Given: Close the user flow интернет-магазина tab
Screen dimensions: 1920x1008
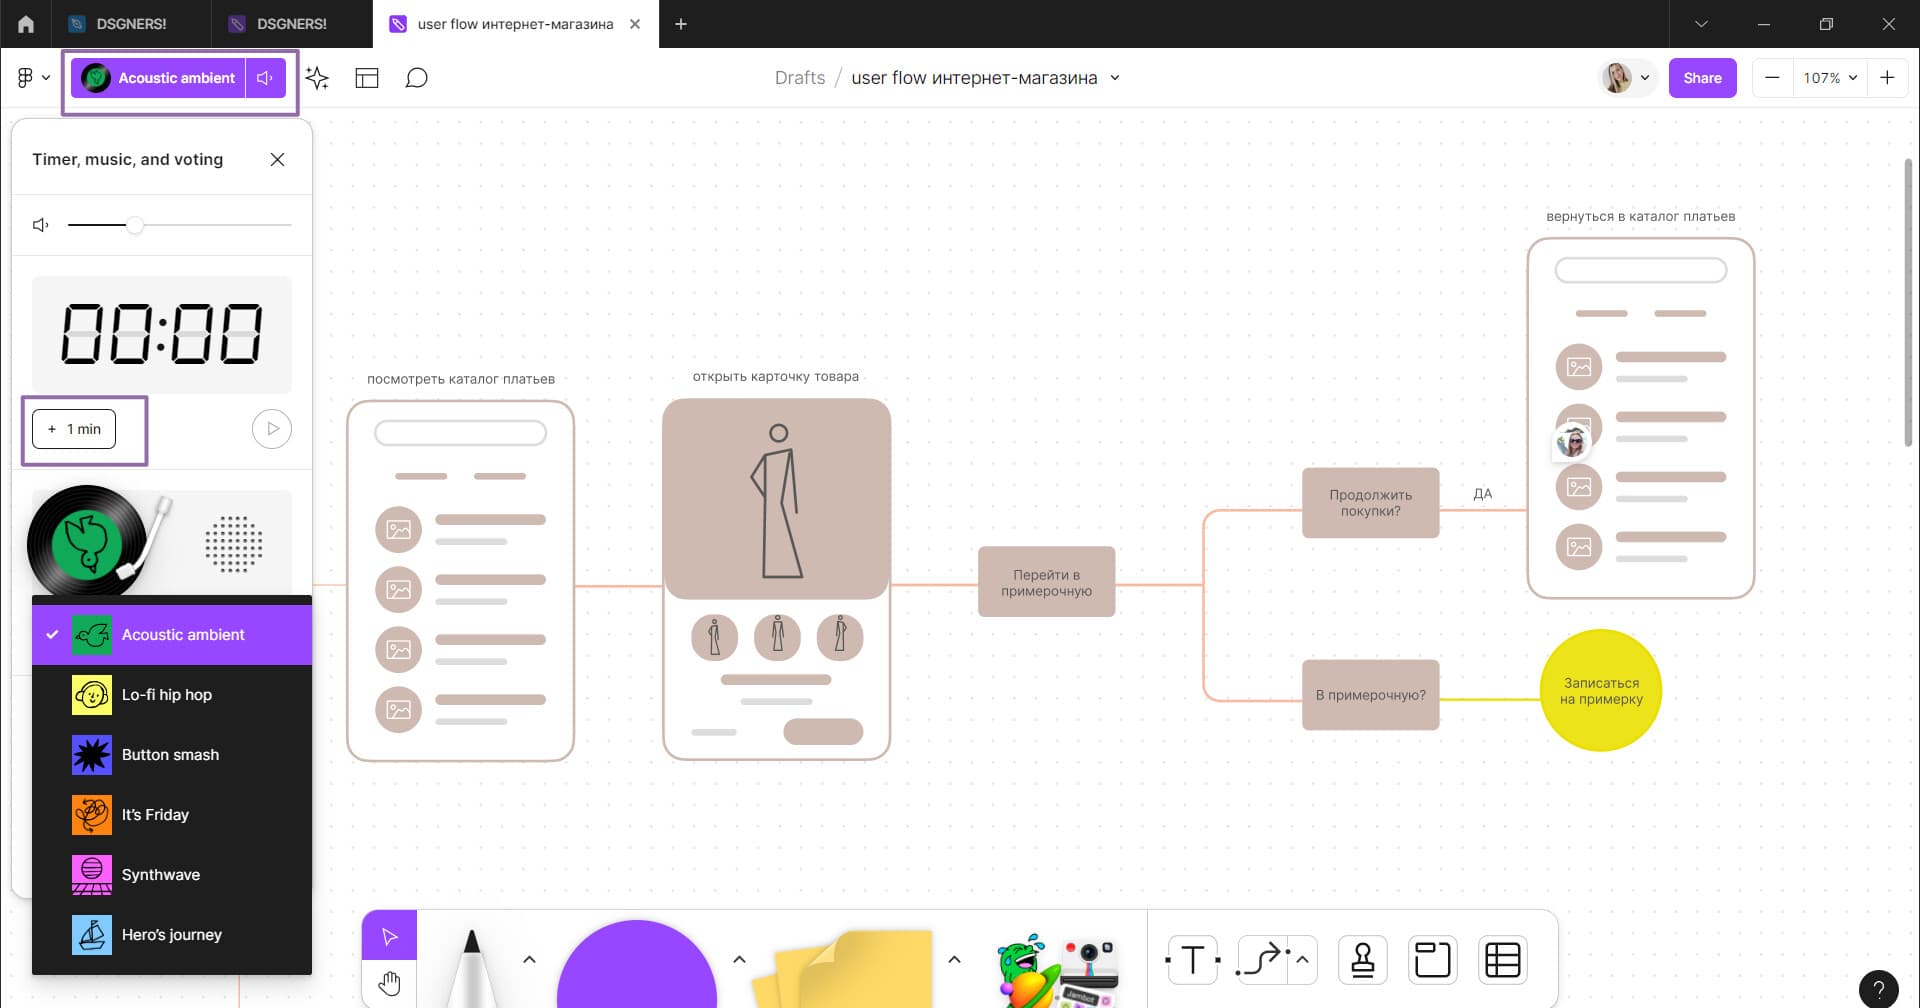Looking at the screenshot, I should [635, 24].
